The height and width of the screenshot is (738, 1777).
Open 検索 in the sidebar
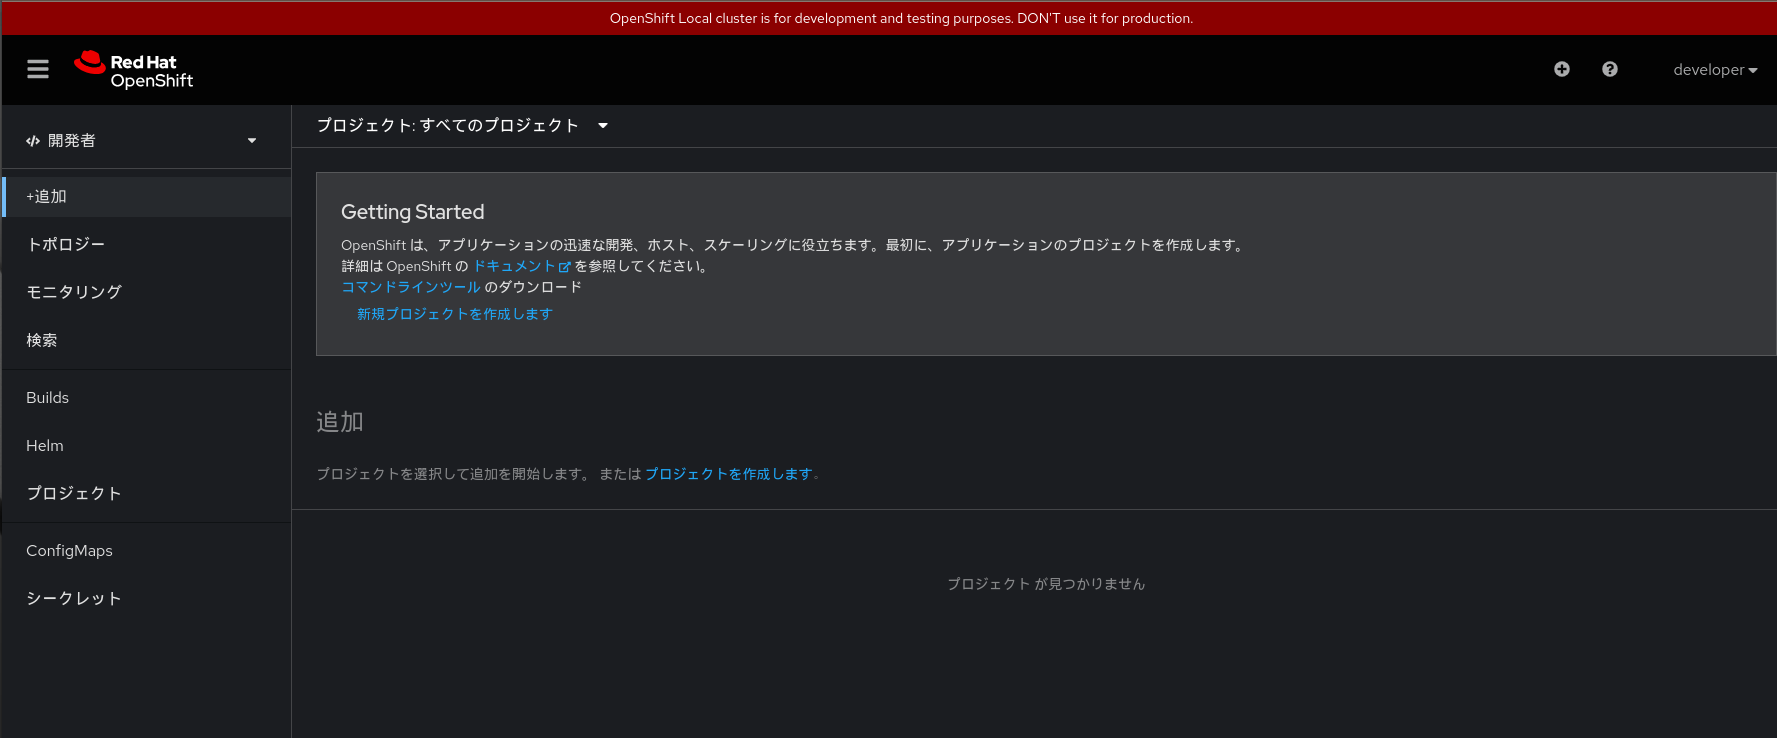[x=146, y=340]
